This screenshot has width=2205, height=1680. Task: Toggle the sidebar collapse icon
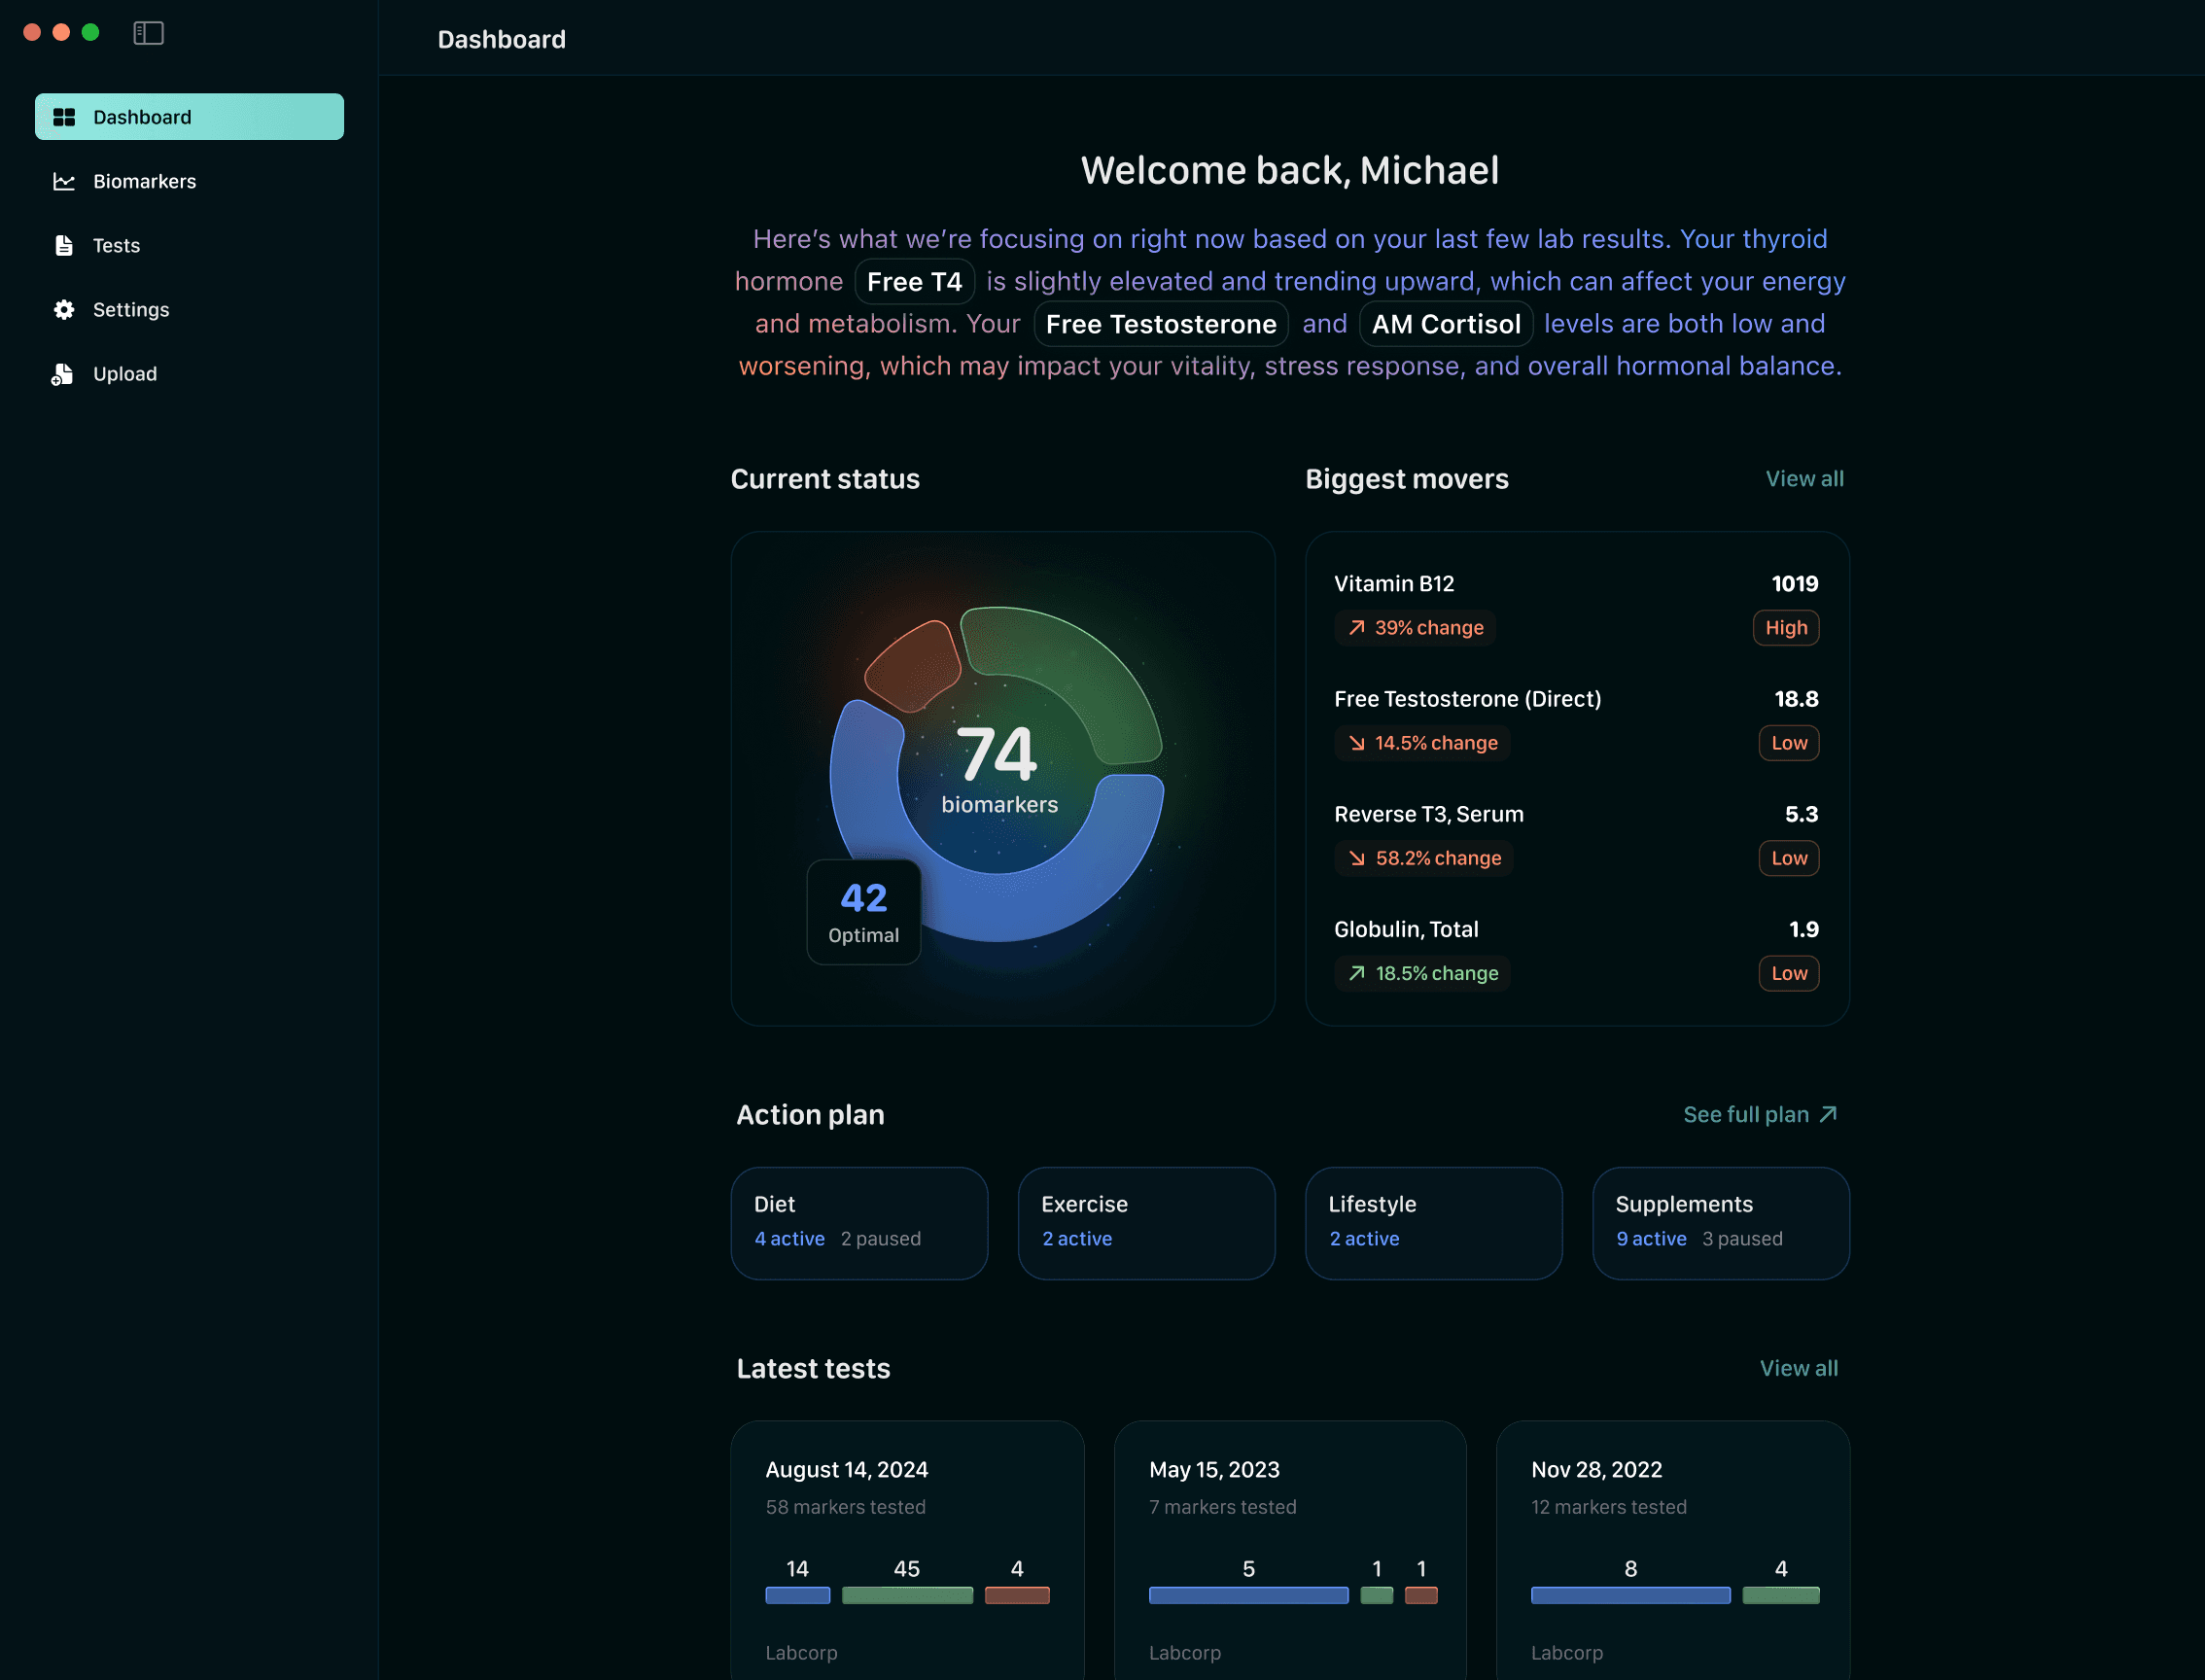[x=148, y=33]
